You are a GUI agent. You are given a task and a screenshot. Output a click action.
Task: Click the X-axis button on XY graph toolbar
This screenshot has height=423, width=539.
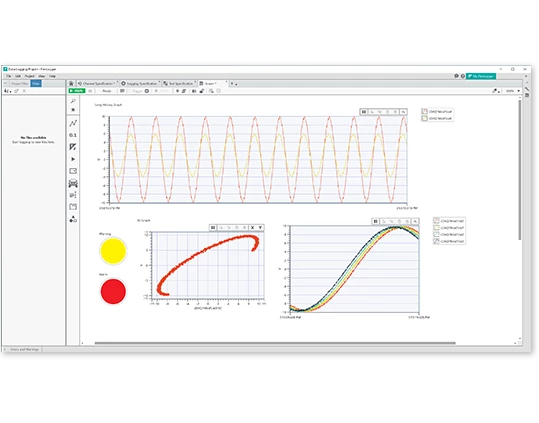(x=252, y=227)
